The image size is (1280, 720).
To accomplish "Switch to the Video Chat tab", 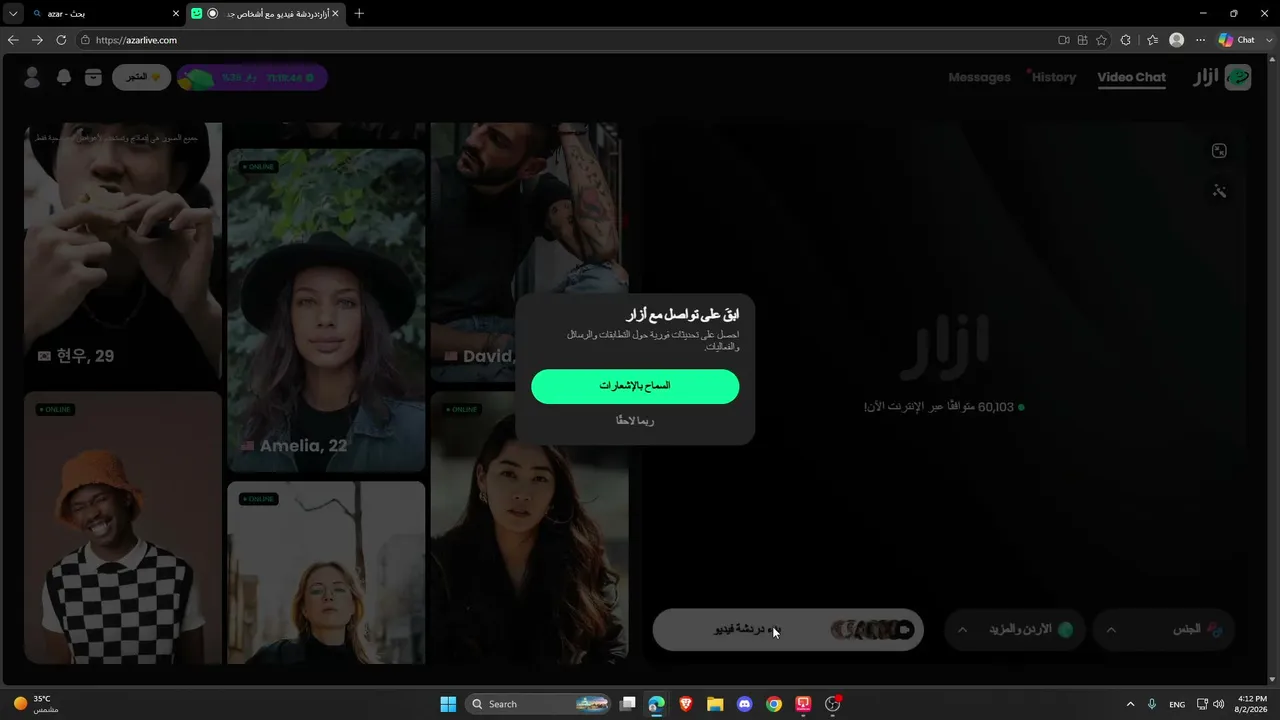I will (1131, 77).
